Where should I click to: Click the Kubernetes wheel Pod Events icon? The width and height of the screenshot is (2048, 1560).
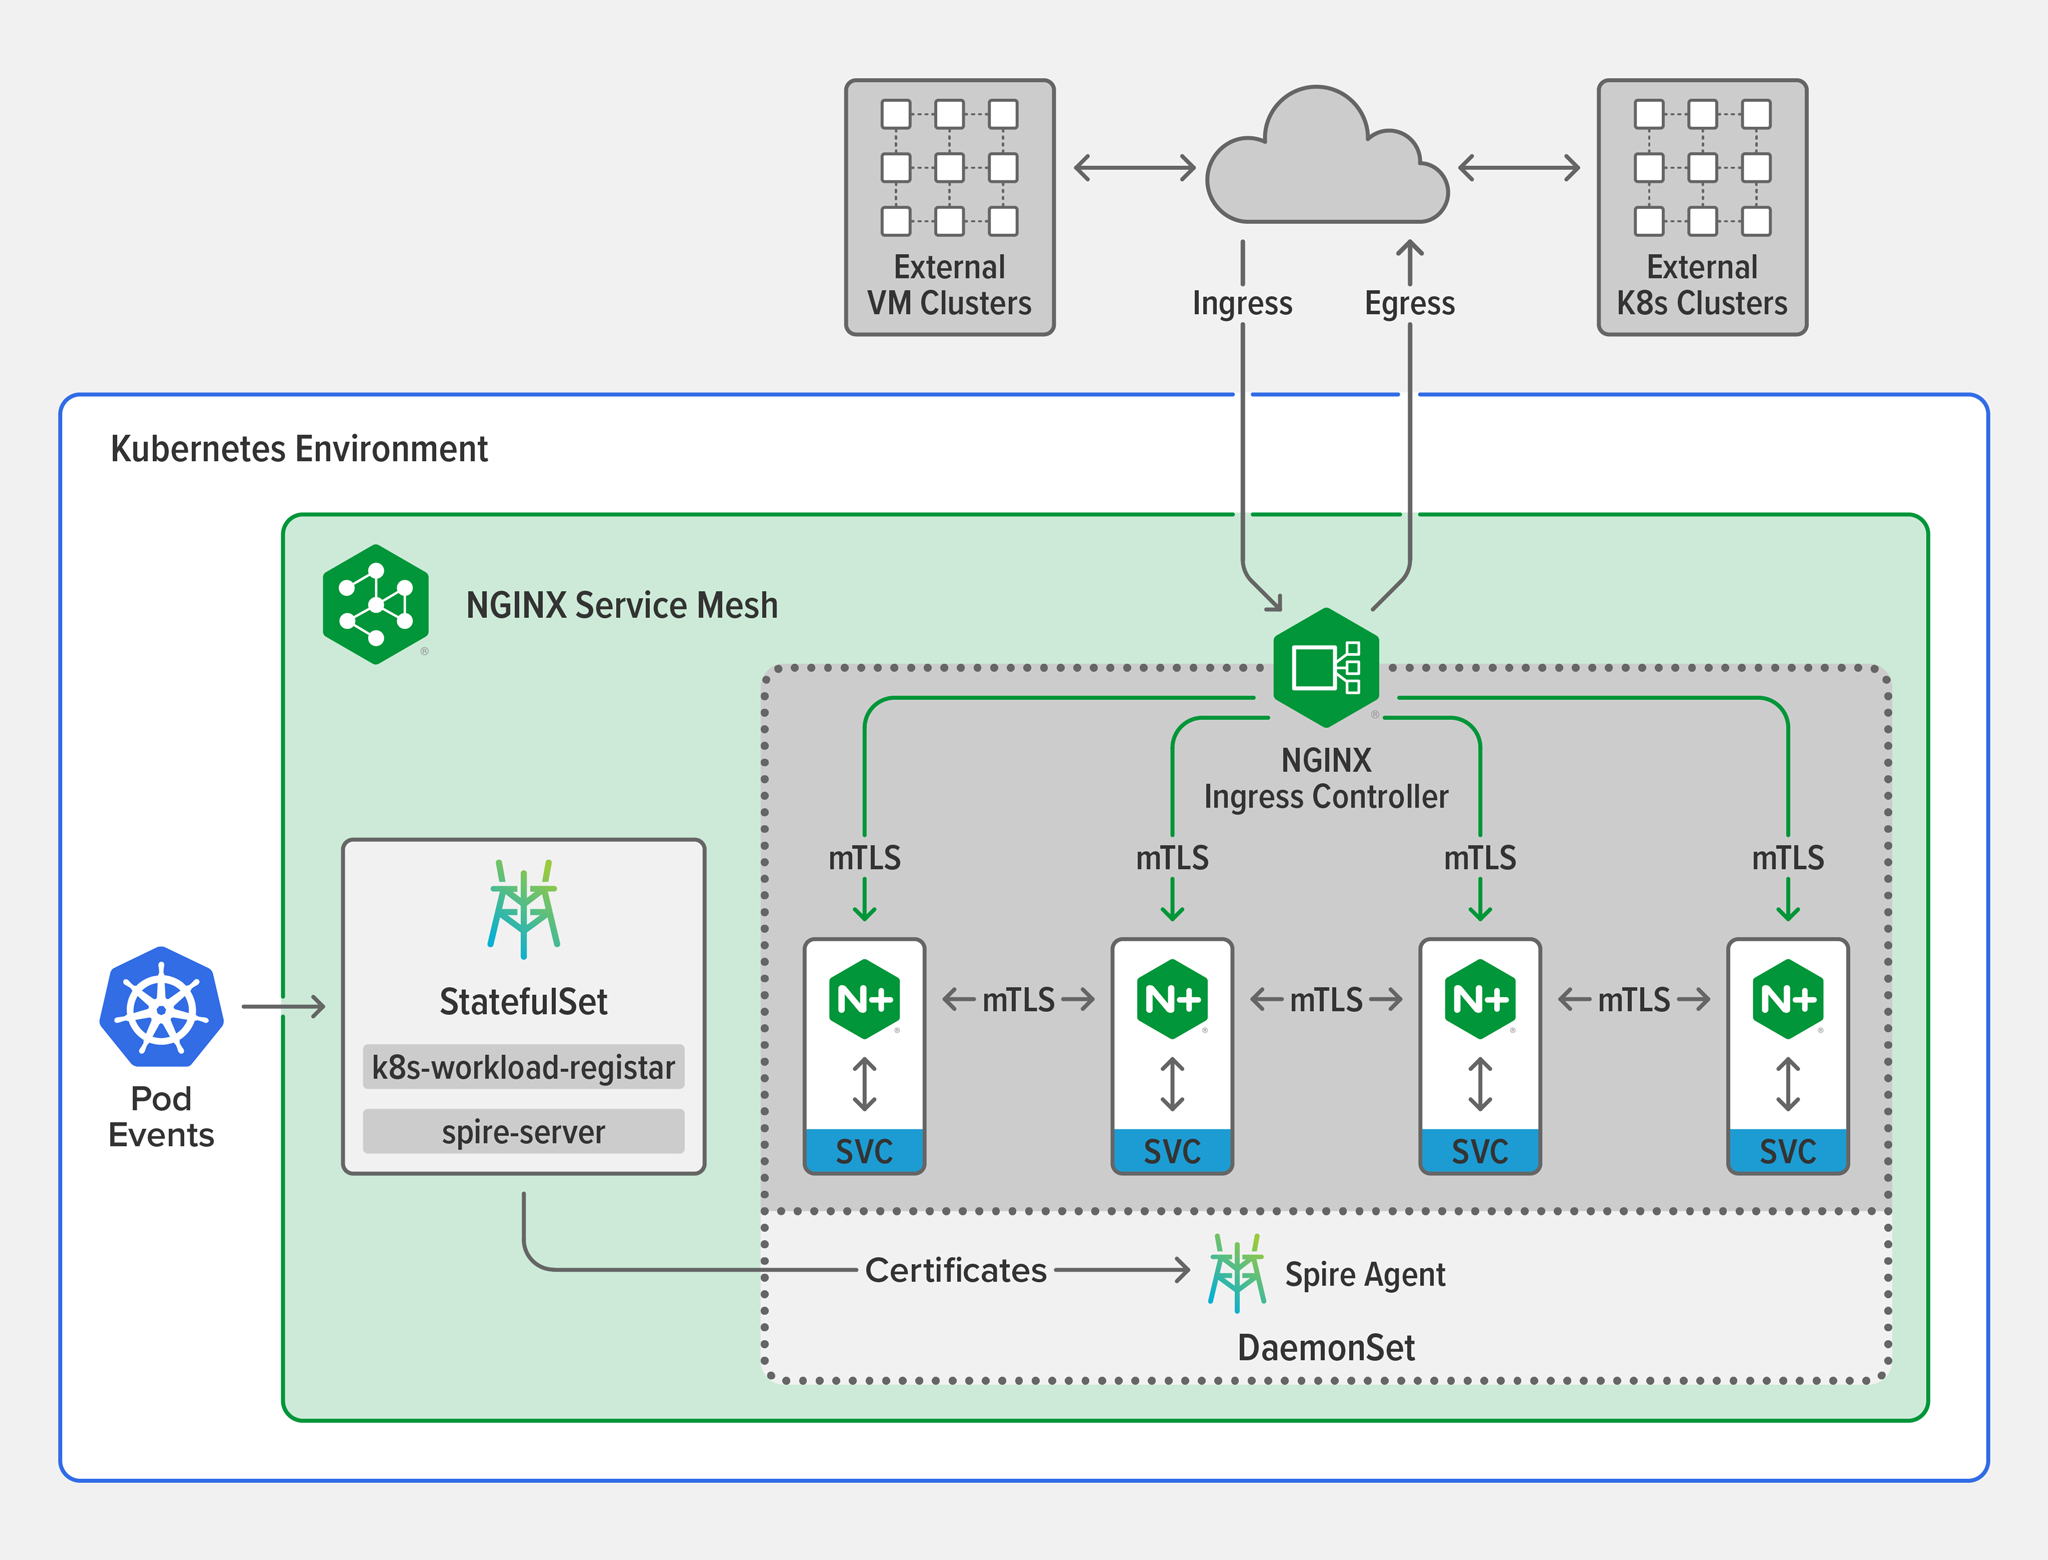(161, 1006)
